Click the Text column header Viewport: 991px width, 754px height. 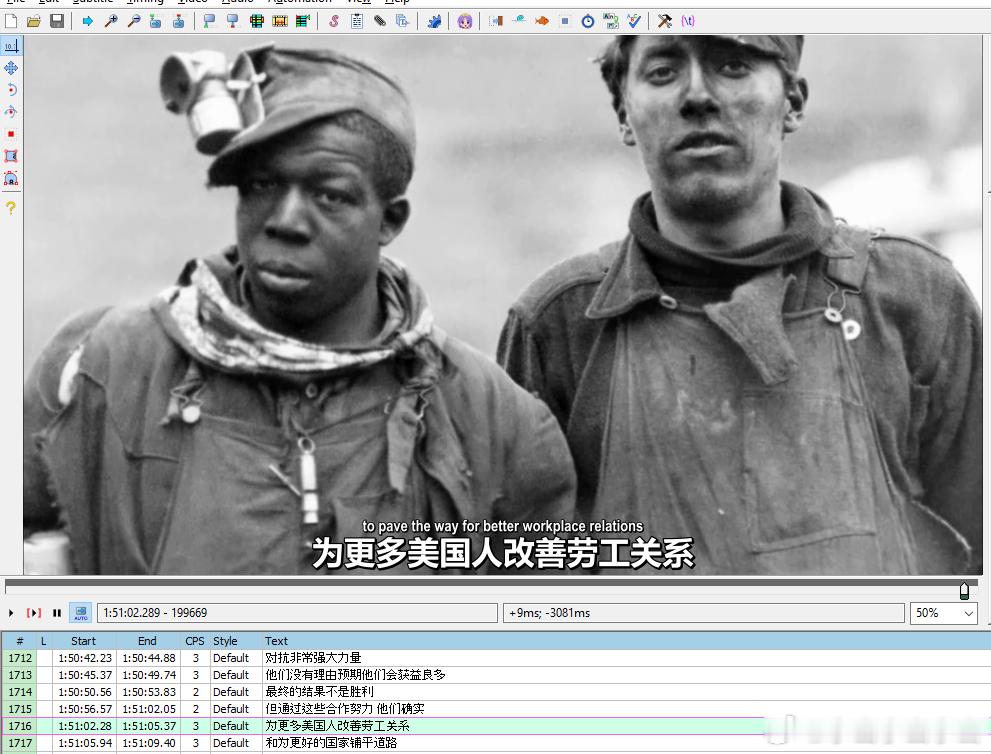276,641
